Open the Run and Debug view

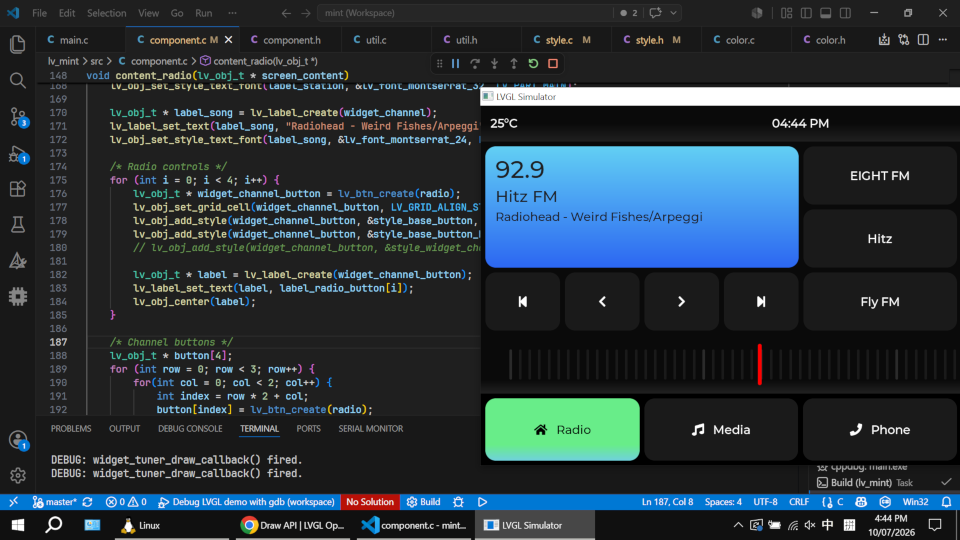(x=18, y=154)
